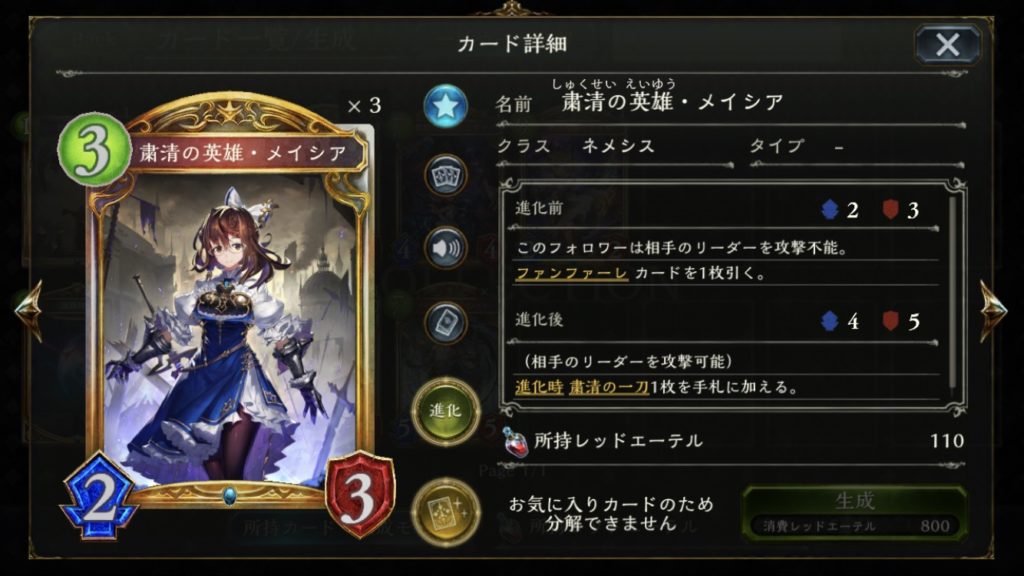Play the card voice speaker icon
The image size is (1024, 576).
pos(445,248)
